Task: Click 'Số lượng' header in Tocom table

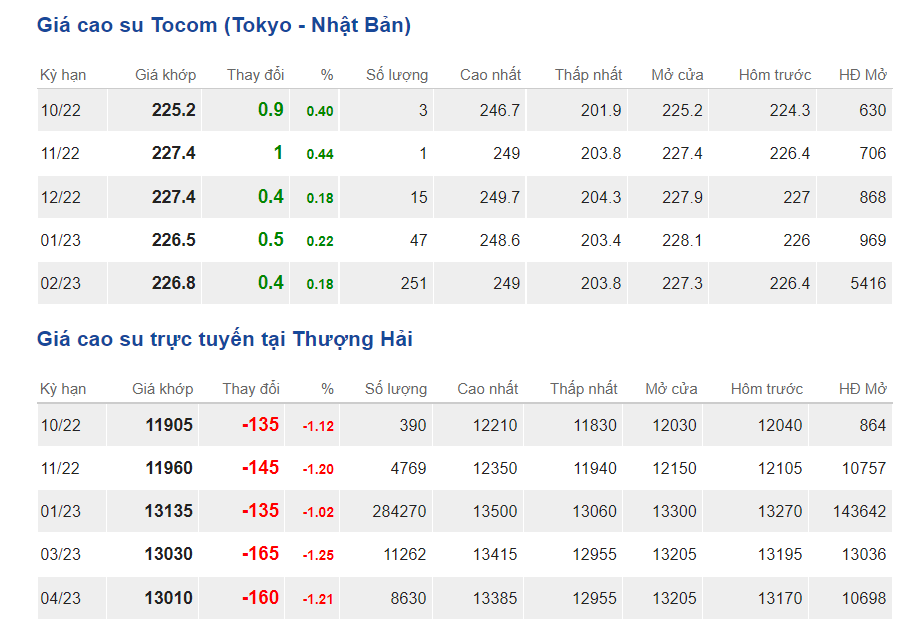Action: [397, 75]
